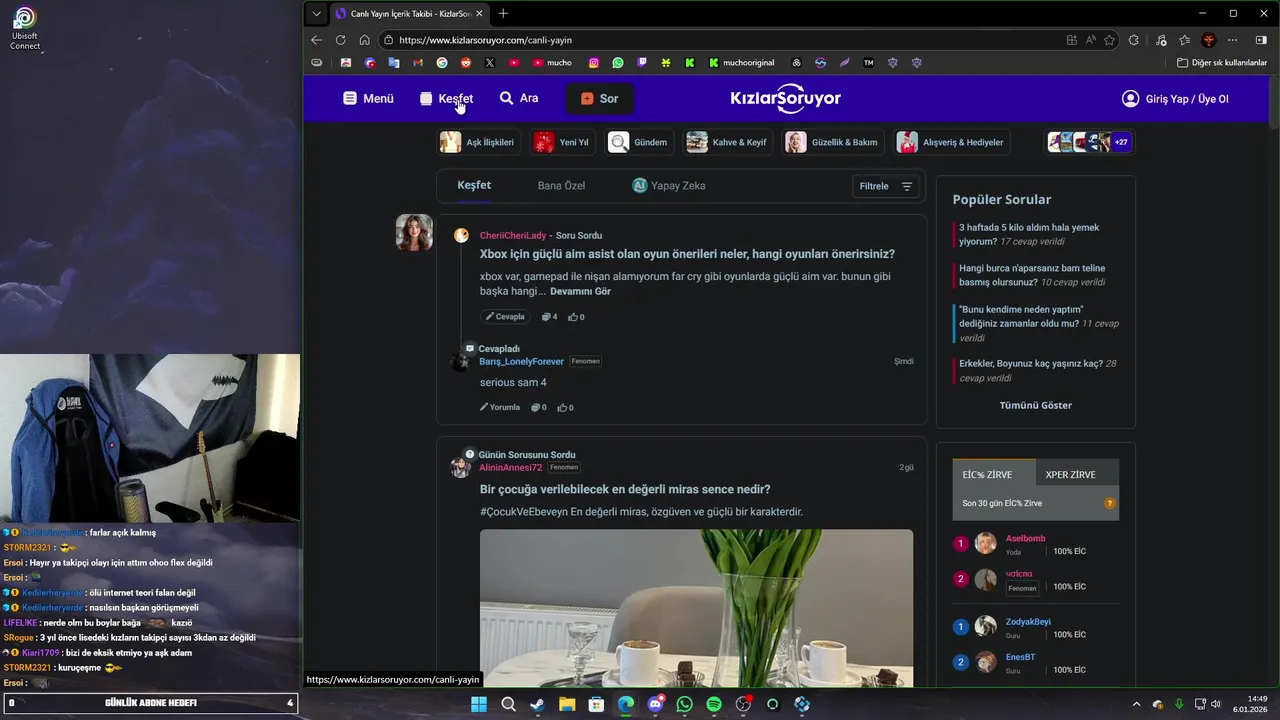Screen dimensions: 1280x720
Task: Switch to the Bana Özel tab
Action: point(561,185)
